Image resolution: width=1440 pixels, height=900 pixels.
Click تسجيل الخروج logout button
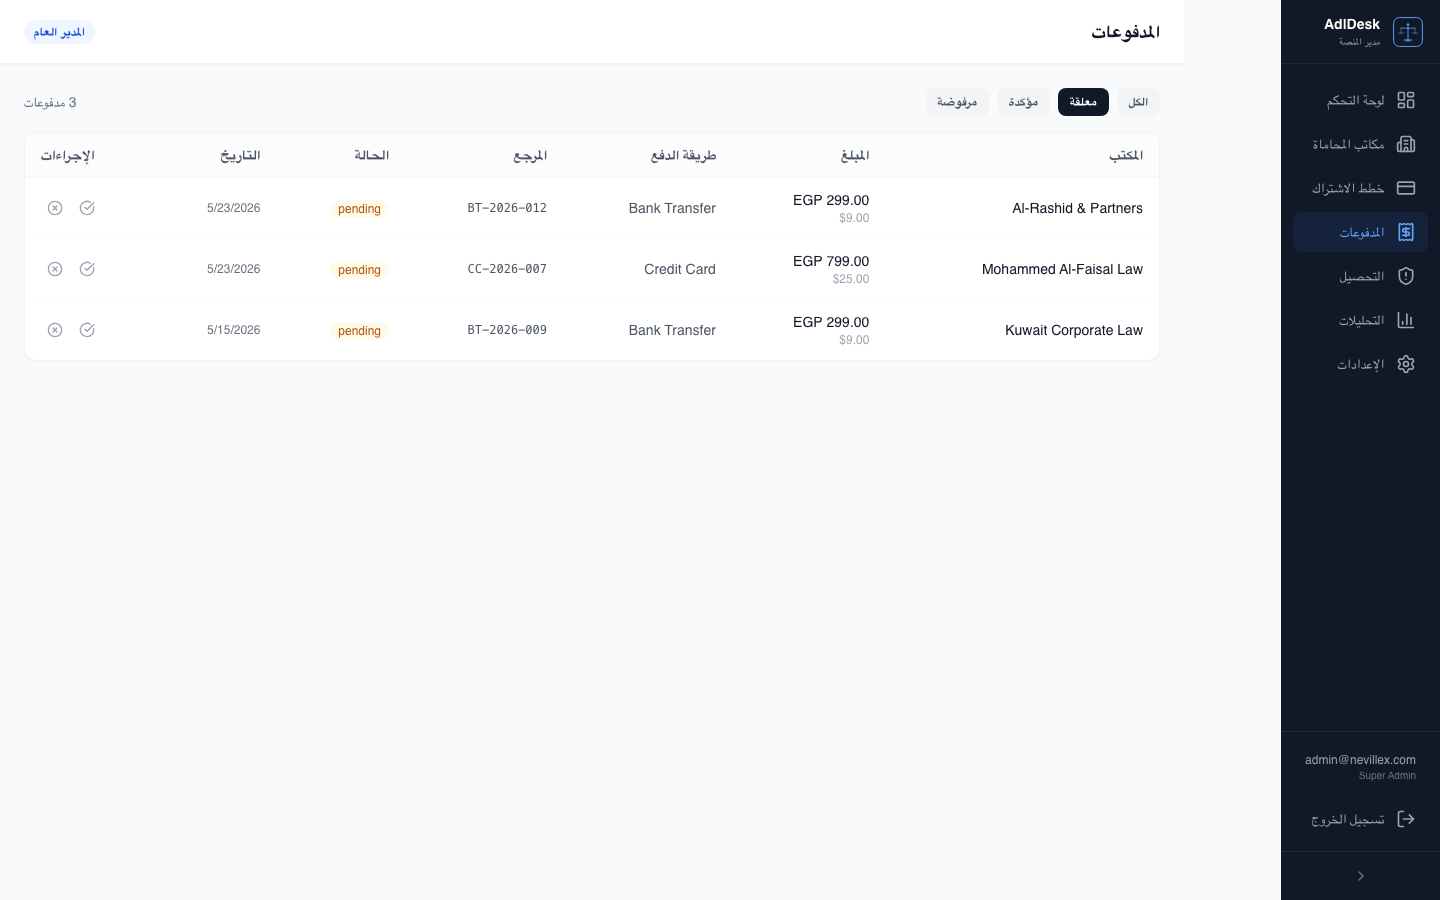1360,819
